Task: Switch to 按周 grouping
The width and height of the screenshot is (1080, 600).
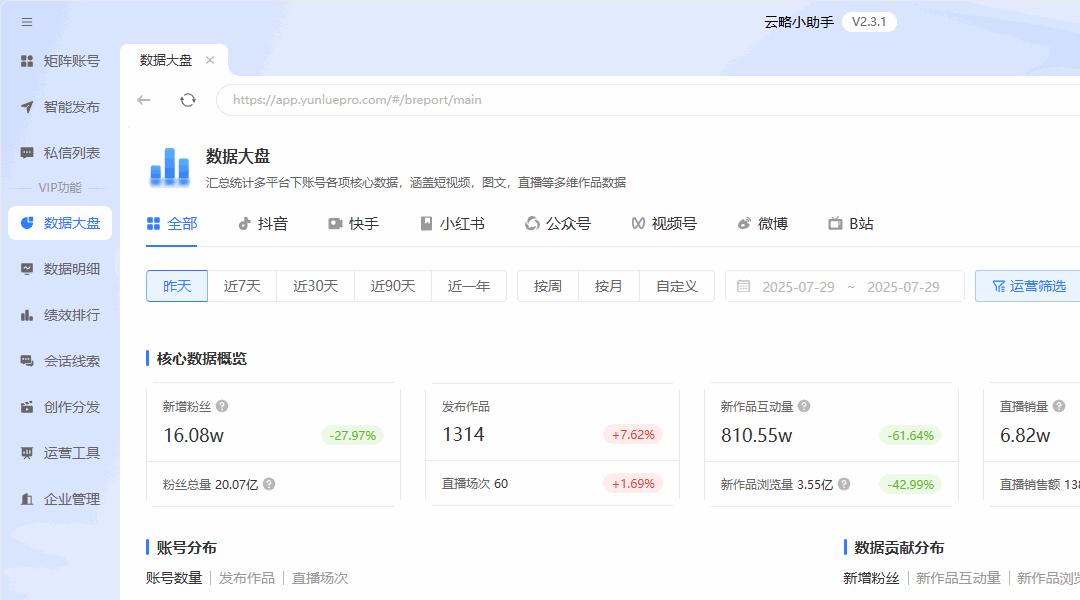Action: 548,286
